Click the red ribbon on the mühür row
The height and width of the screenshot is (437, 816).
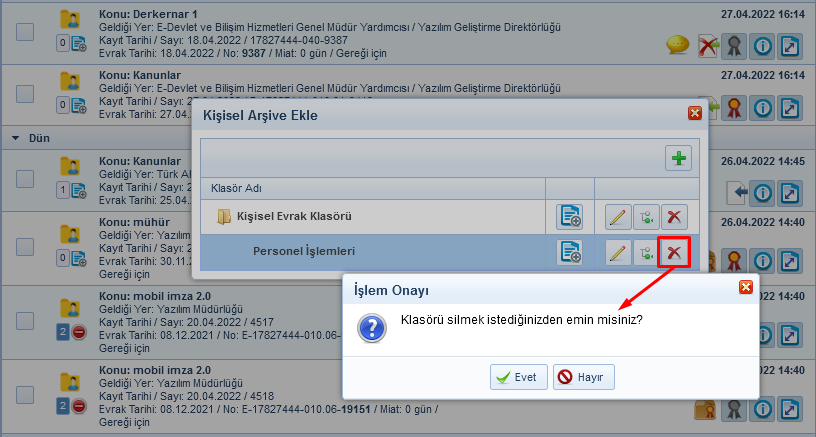[x=734, y=261]
